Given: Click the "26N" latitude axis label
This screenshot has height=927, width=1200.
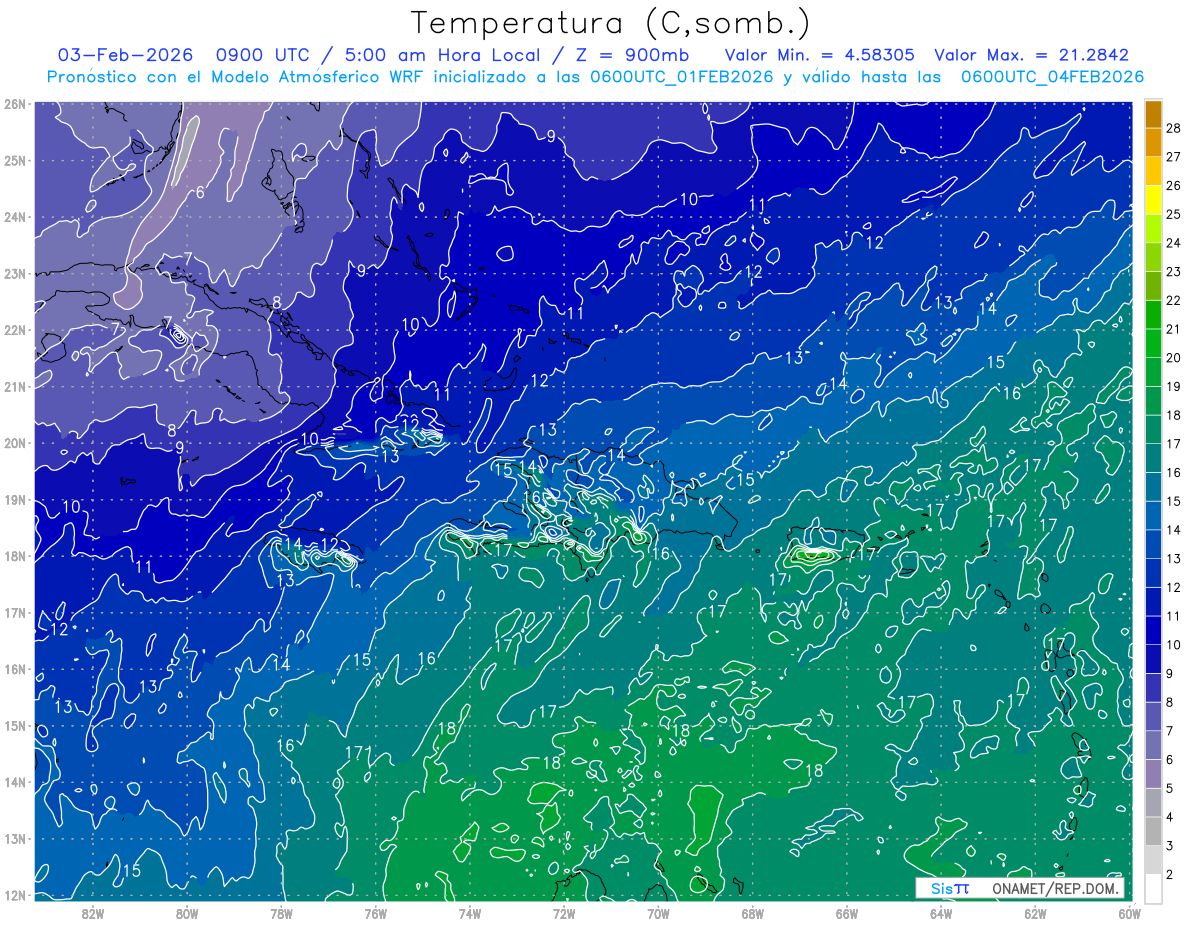Looking at the screenshot, I should pyautogui.click(x=15, y=104).
